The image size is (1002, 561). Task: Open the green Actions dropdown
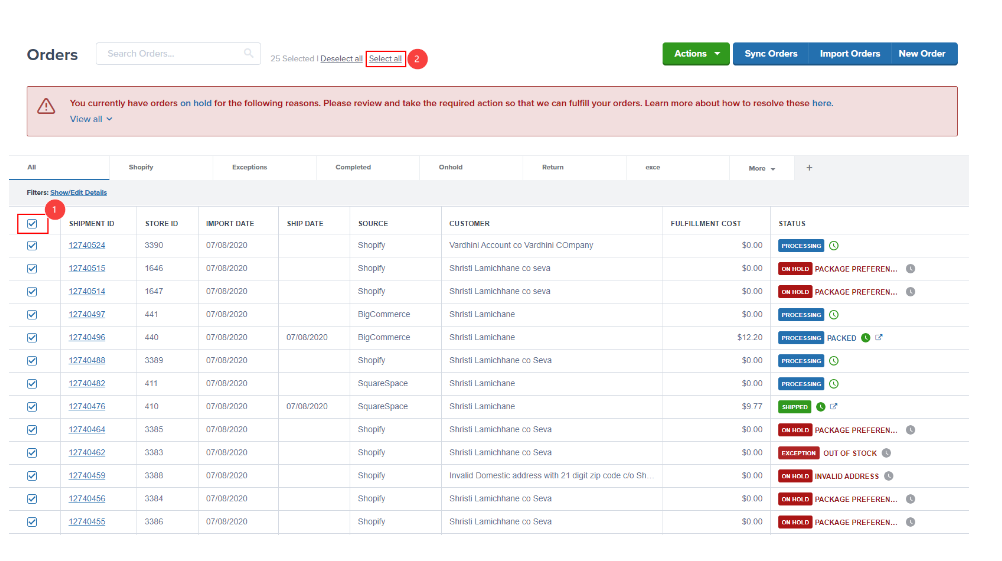[x=696, y=54]
